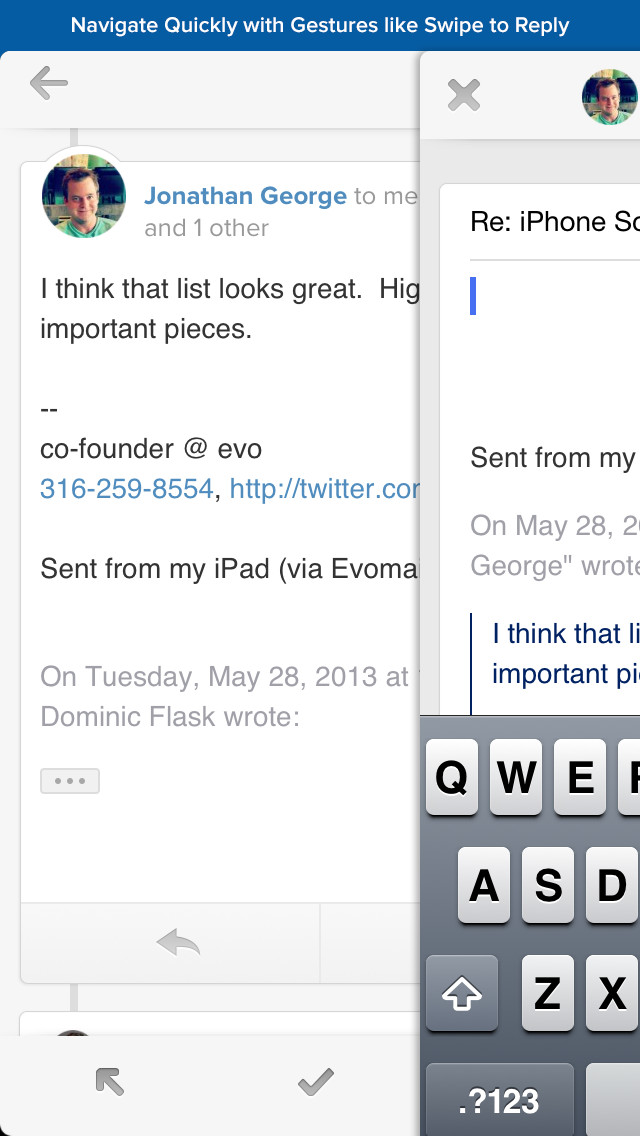Image resolution: width=640 pixels, height=1136 pixels.
Task: Tap the Z key on keyboard
Action: [x=547, y=993]
